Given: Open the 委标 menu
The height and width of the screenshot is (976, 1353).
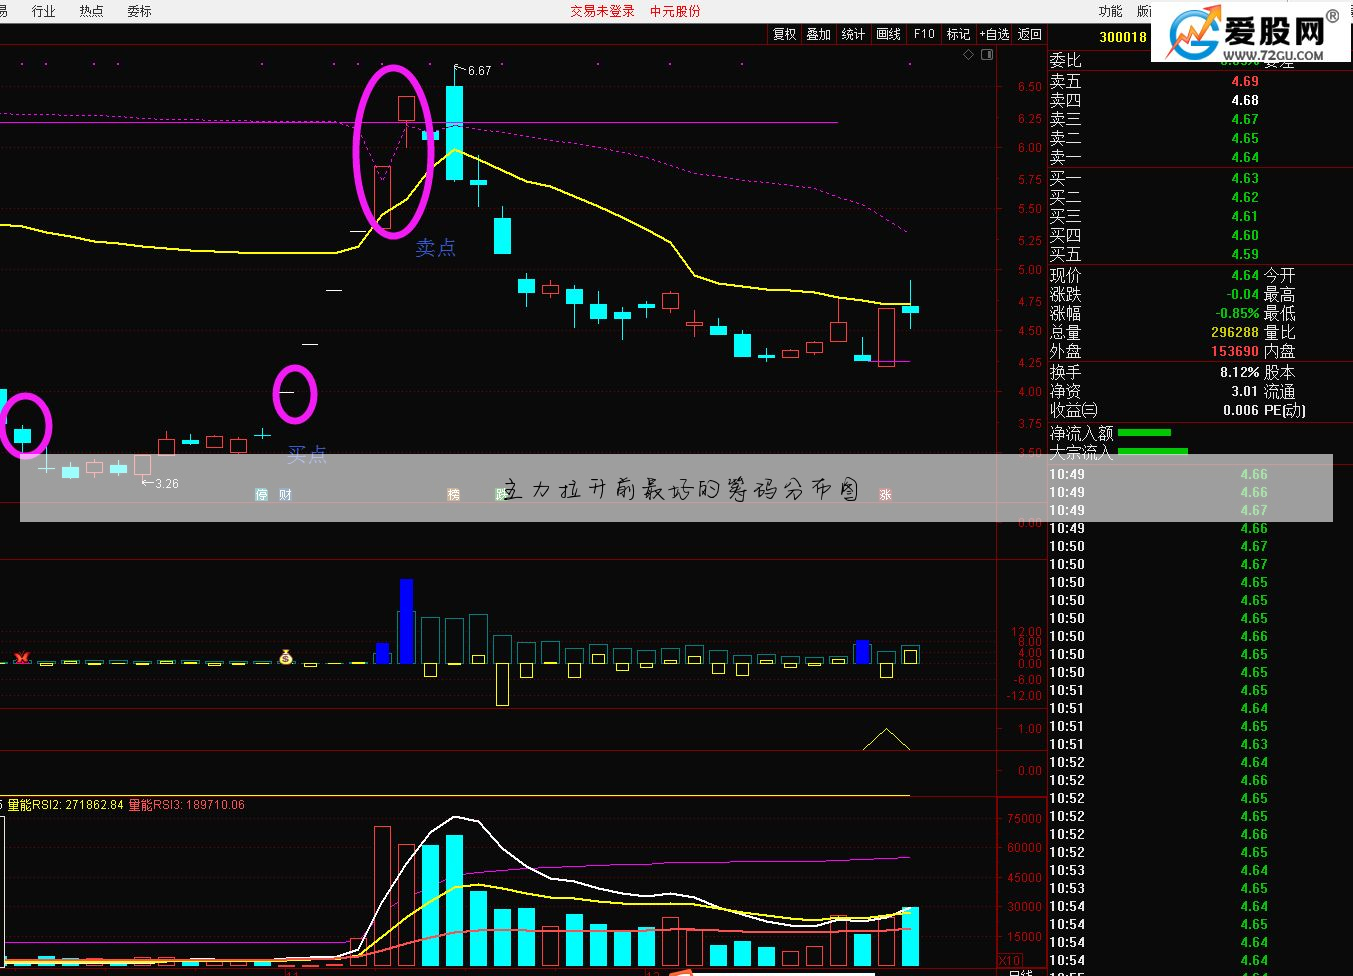Looking at the screenshot, I should 139,11.
